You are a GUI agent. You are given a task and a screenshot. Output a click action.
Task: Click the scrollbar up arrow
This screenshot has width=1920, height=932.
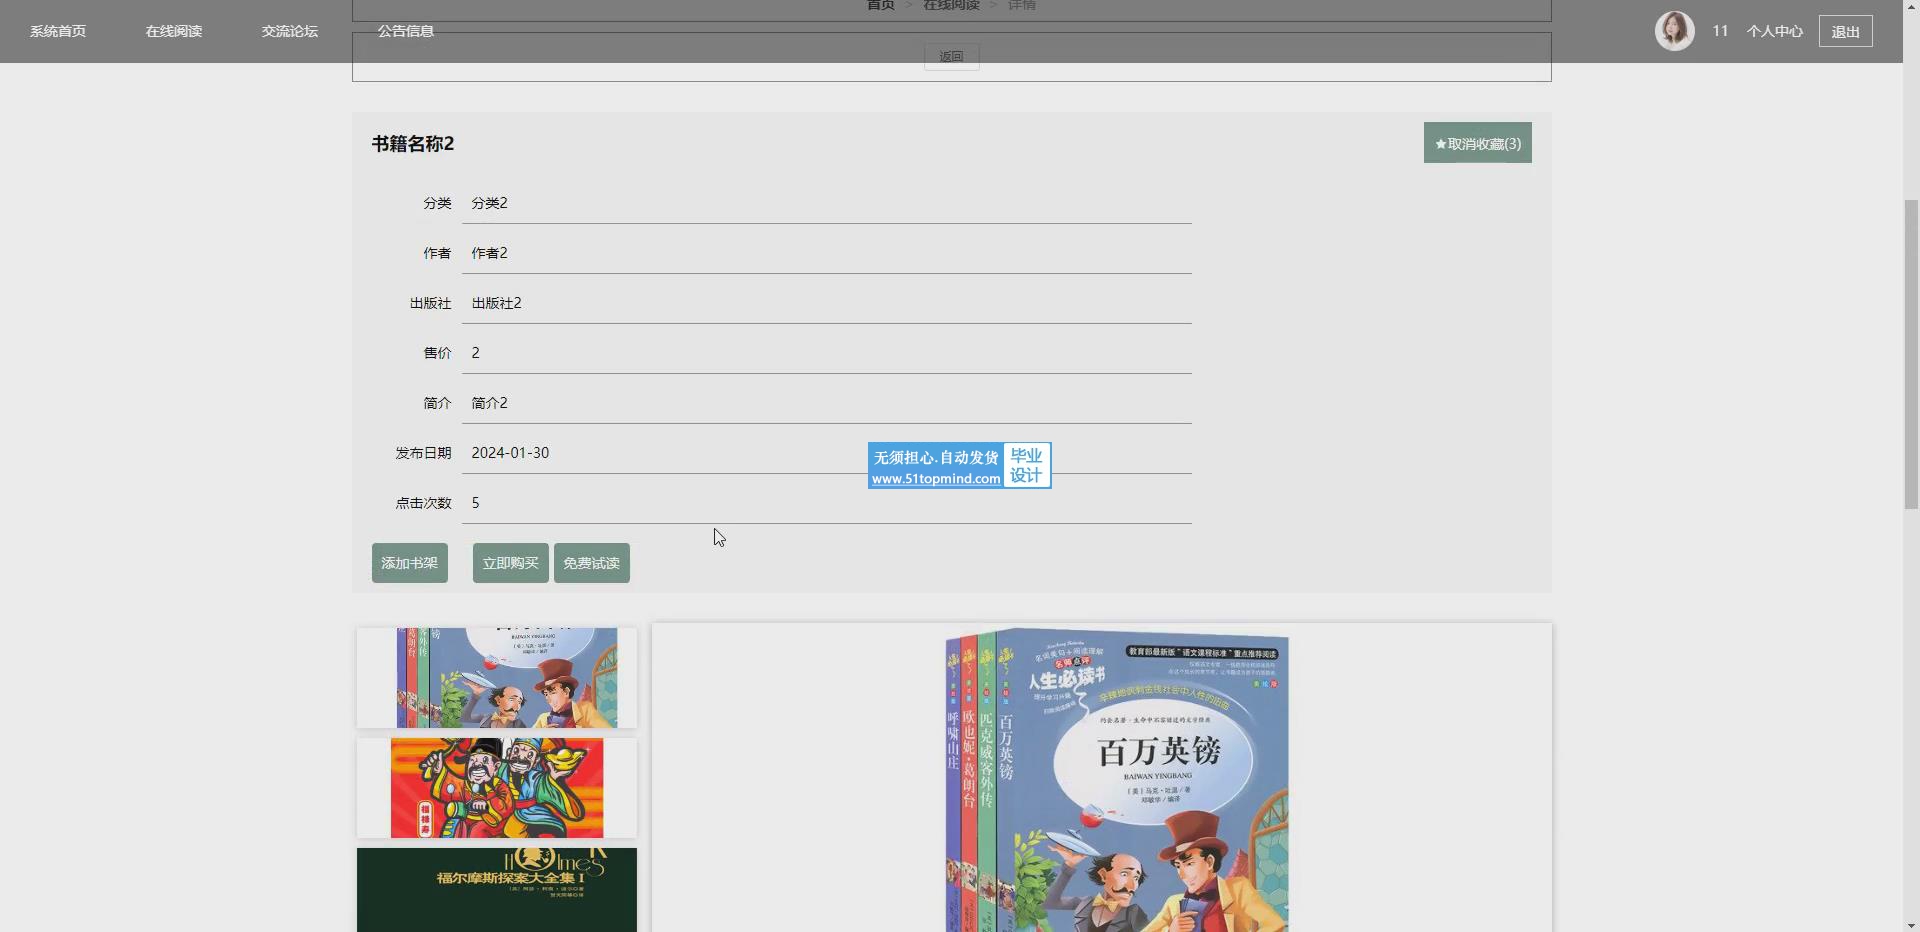click(x=1911, y=8)
